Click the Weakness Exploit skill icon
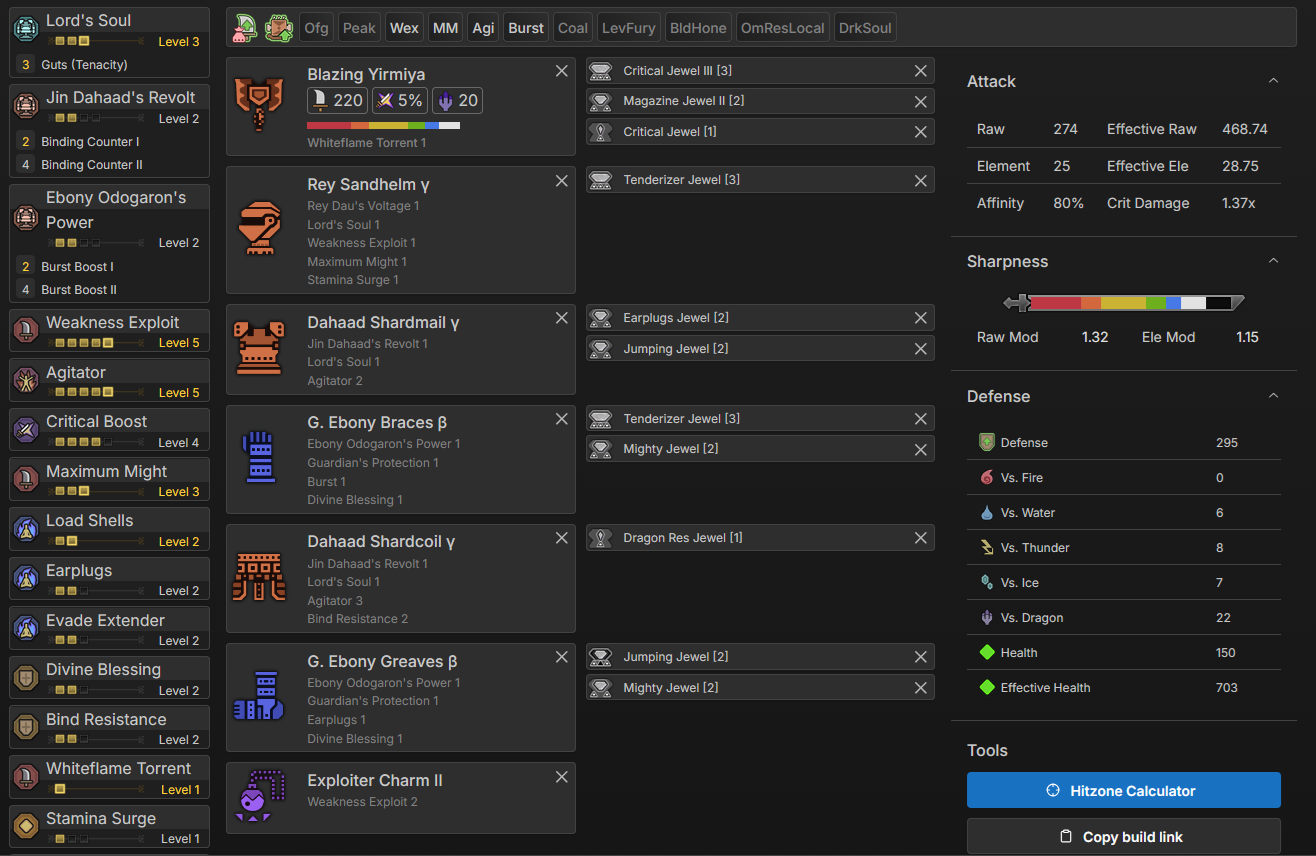The height and width of the screenshot is (856, 1316). click(x=26, y=330)
